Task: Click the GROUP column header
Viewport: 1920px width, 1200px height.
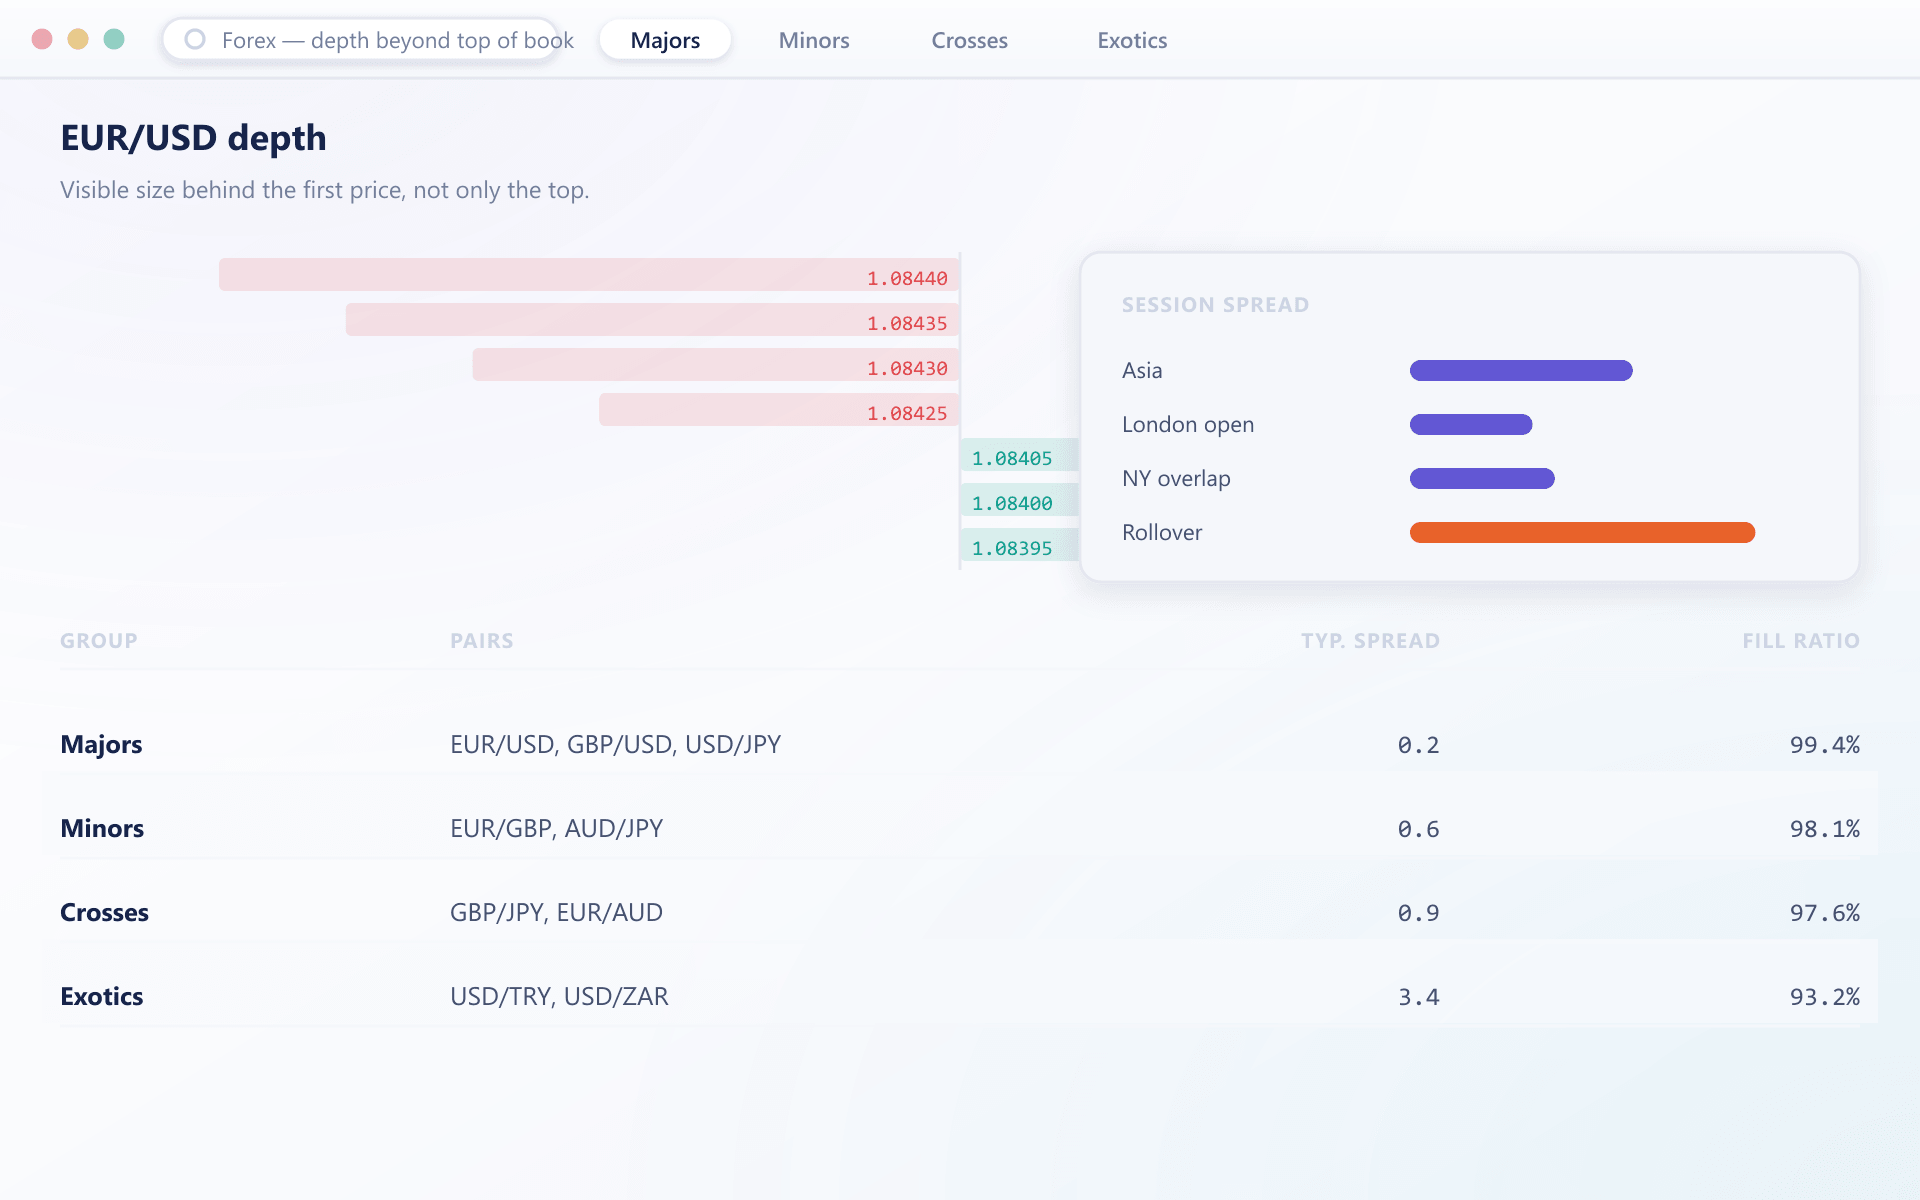Action: [99, 641]
